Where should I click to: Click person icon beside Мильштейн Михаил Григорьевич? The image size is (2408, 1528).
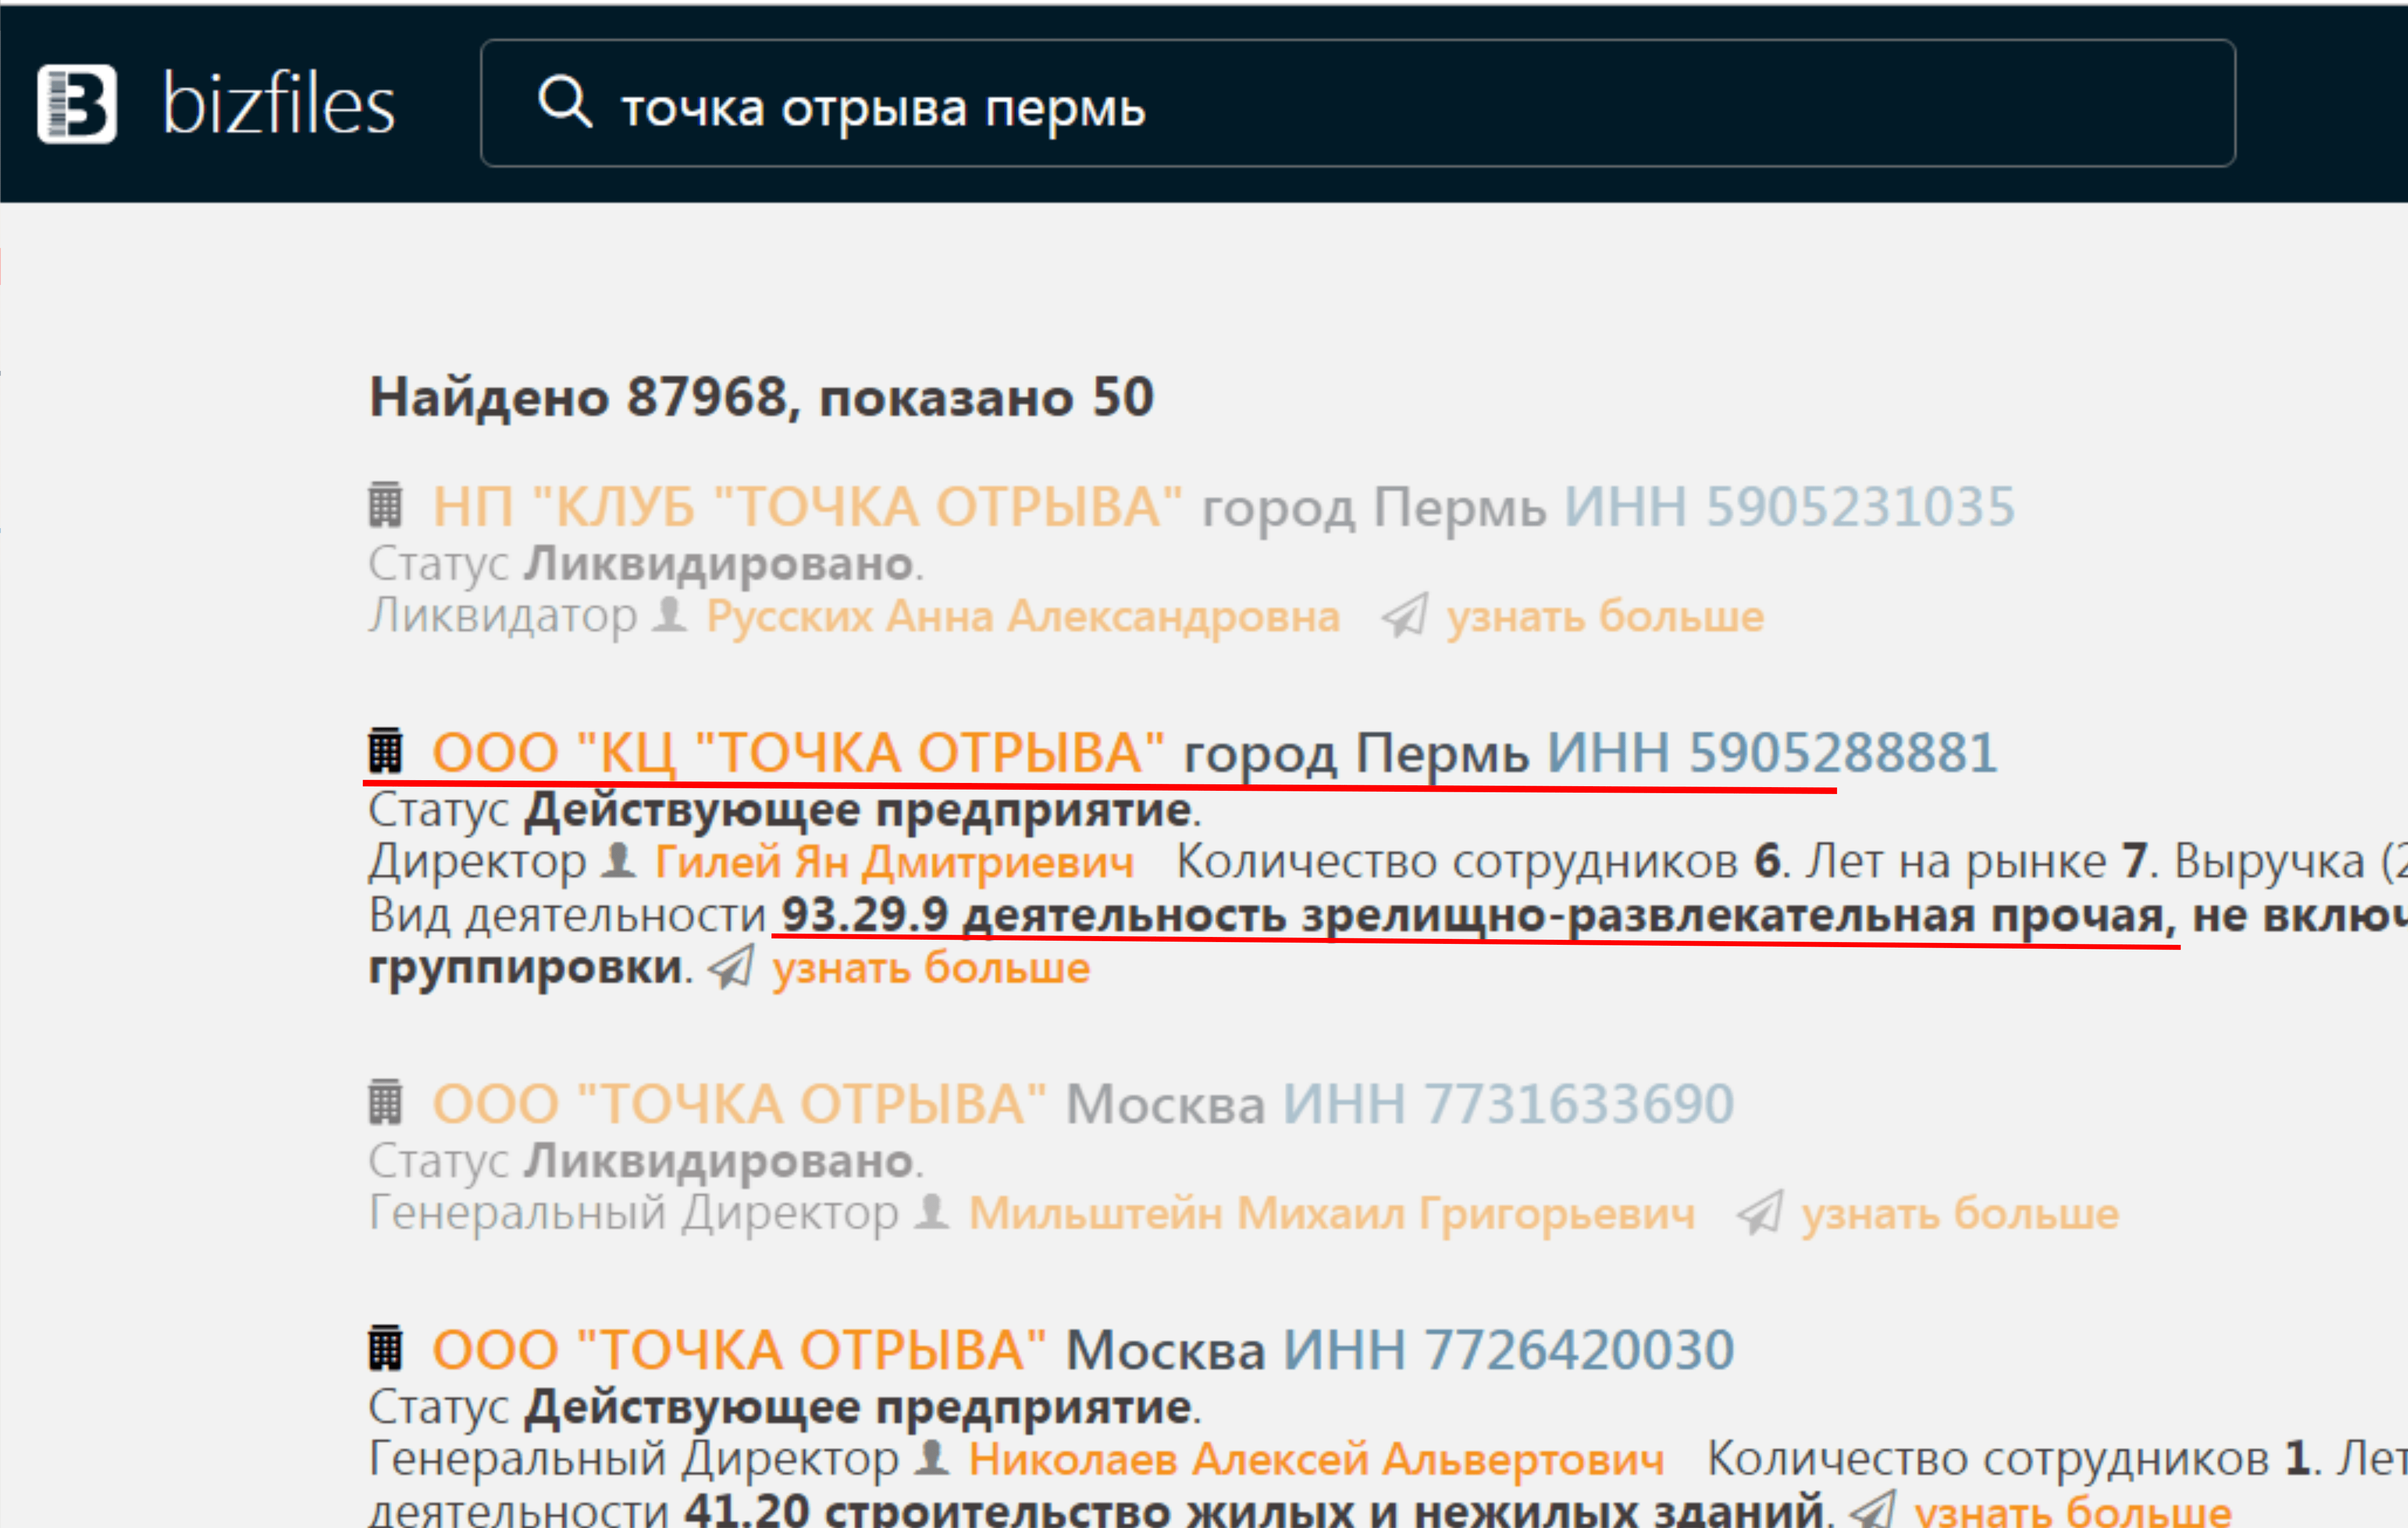[x=932, y=1212]
